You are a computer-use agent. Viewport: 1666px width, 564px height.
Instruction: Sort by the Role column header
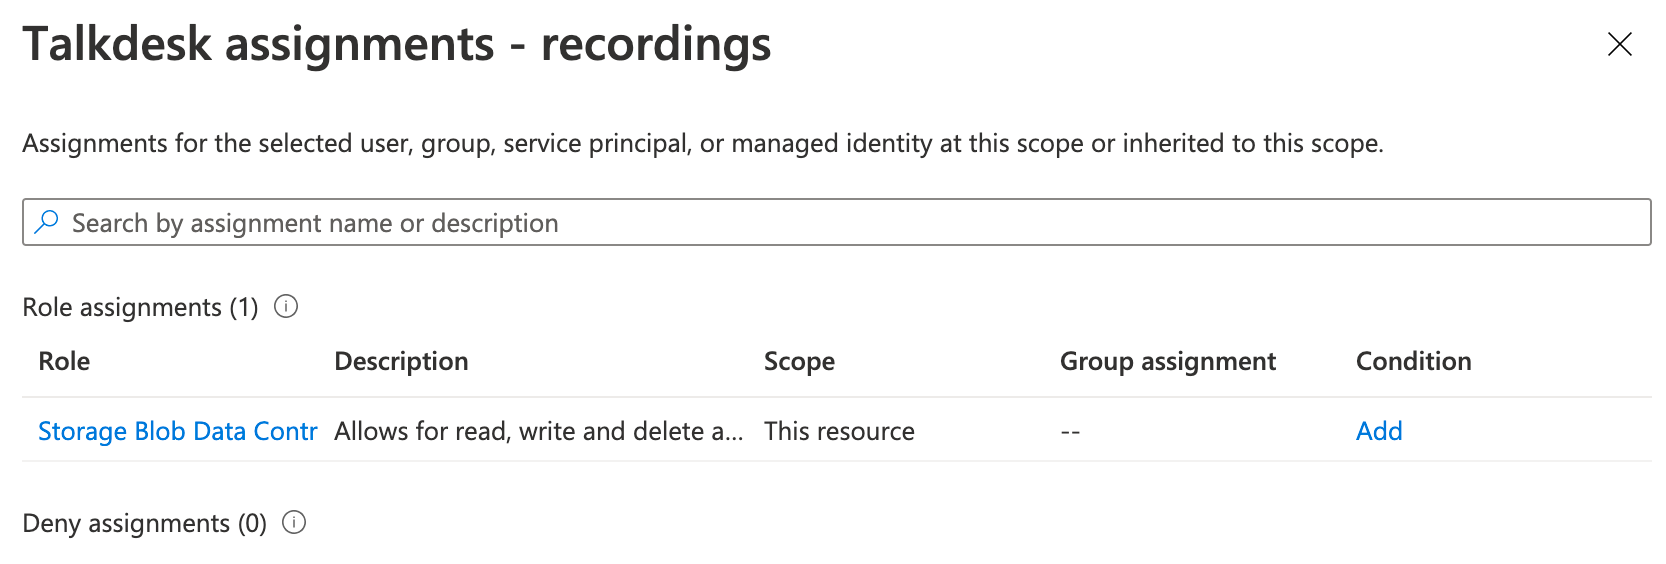[x=64, y=361]
